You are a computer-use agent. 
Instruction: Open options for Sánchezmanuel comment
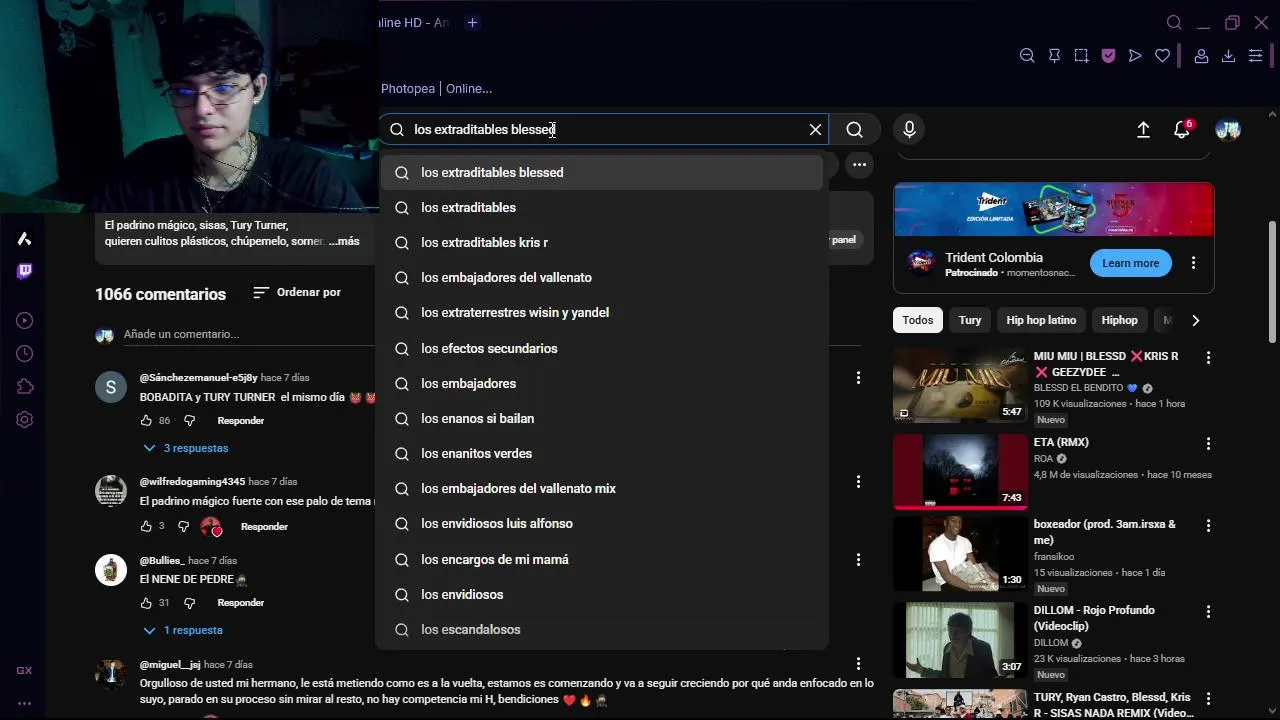(x=858, y=377)
